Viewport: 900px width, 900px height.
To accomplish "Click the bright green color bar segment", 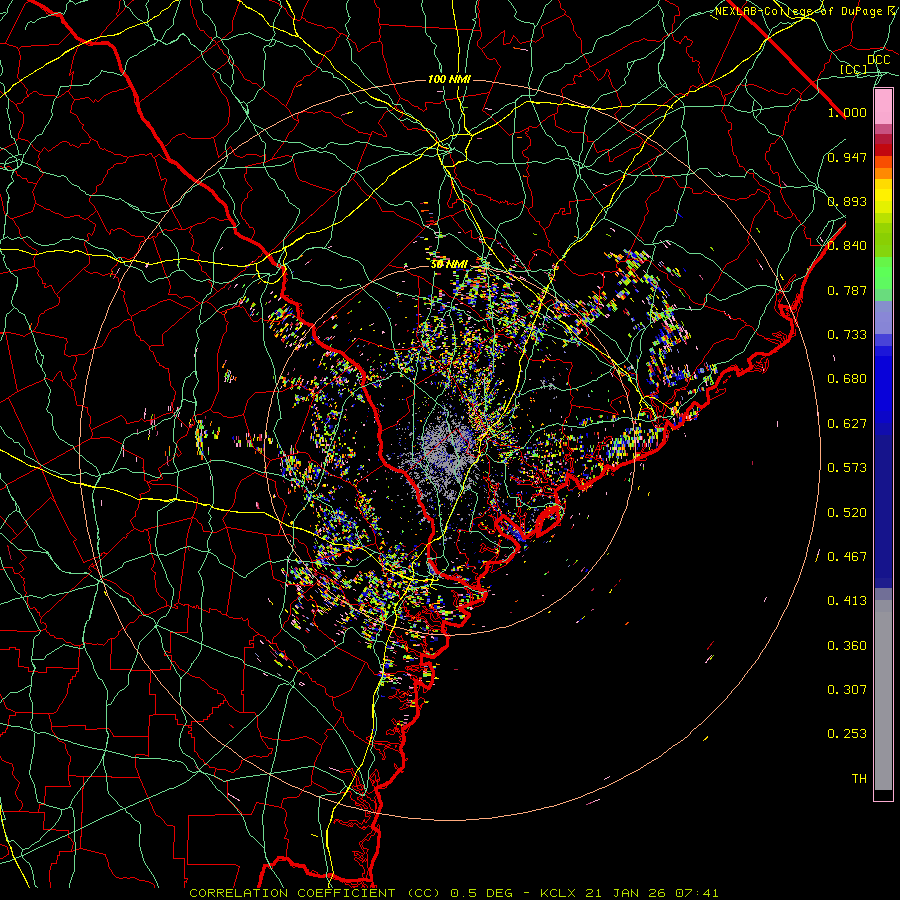I will point(883,273).
